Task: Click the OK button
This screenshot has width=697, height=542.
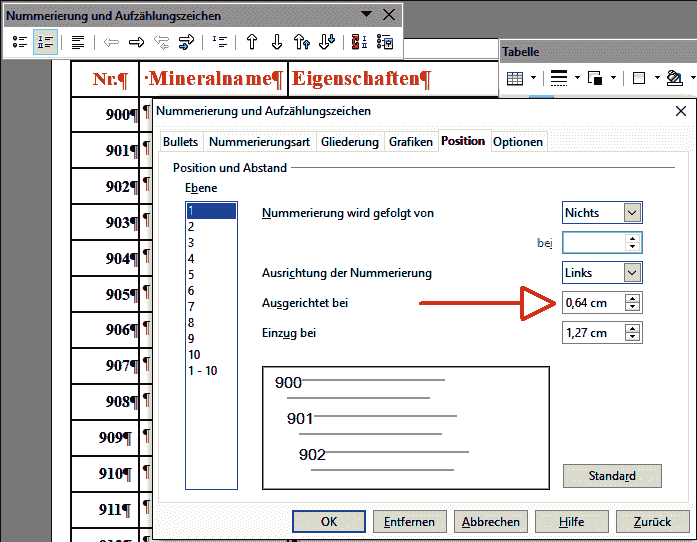Action: tap(329, 521)
